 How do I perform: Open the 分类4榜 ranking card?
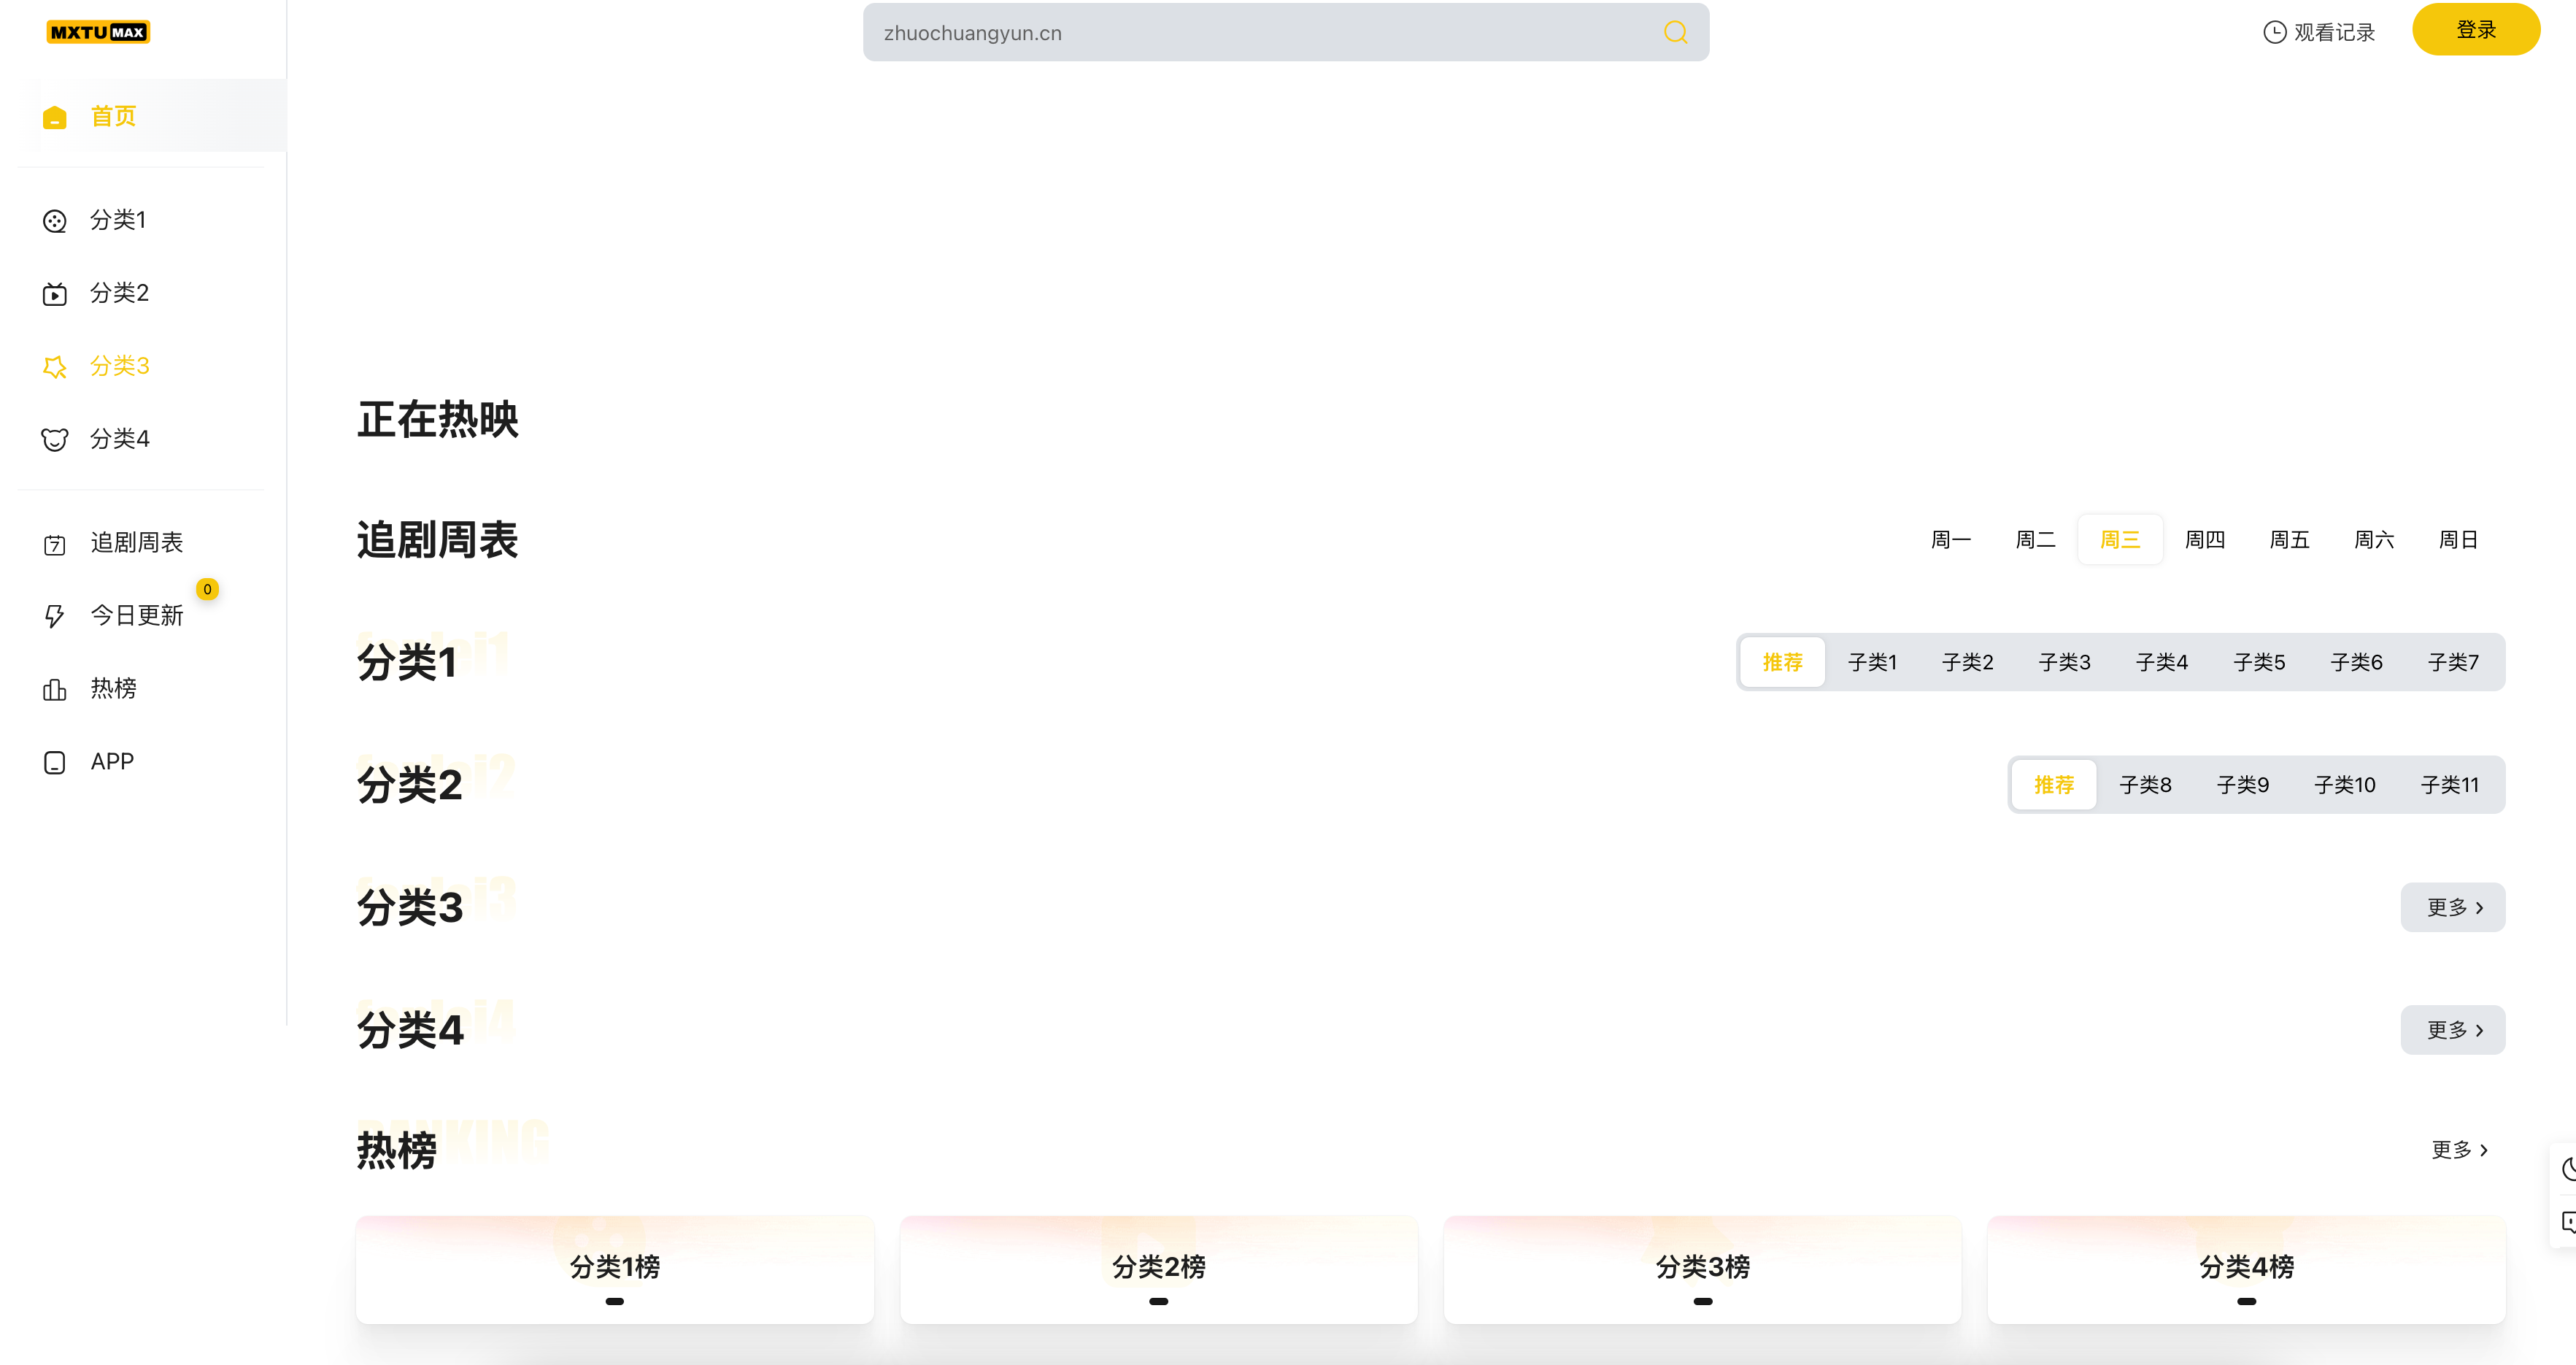pyautogui.click(x=2246, y=1270)
